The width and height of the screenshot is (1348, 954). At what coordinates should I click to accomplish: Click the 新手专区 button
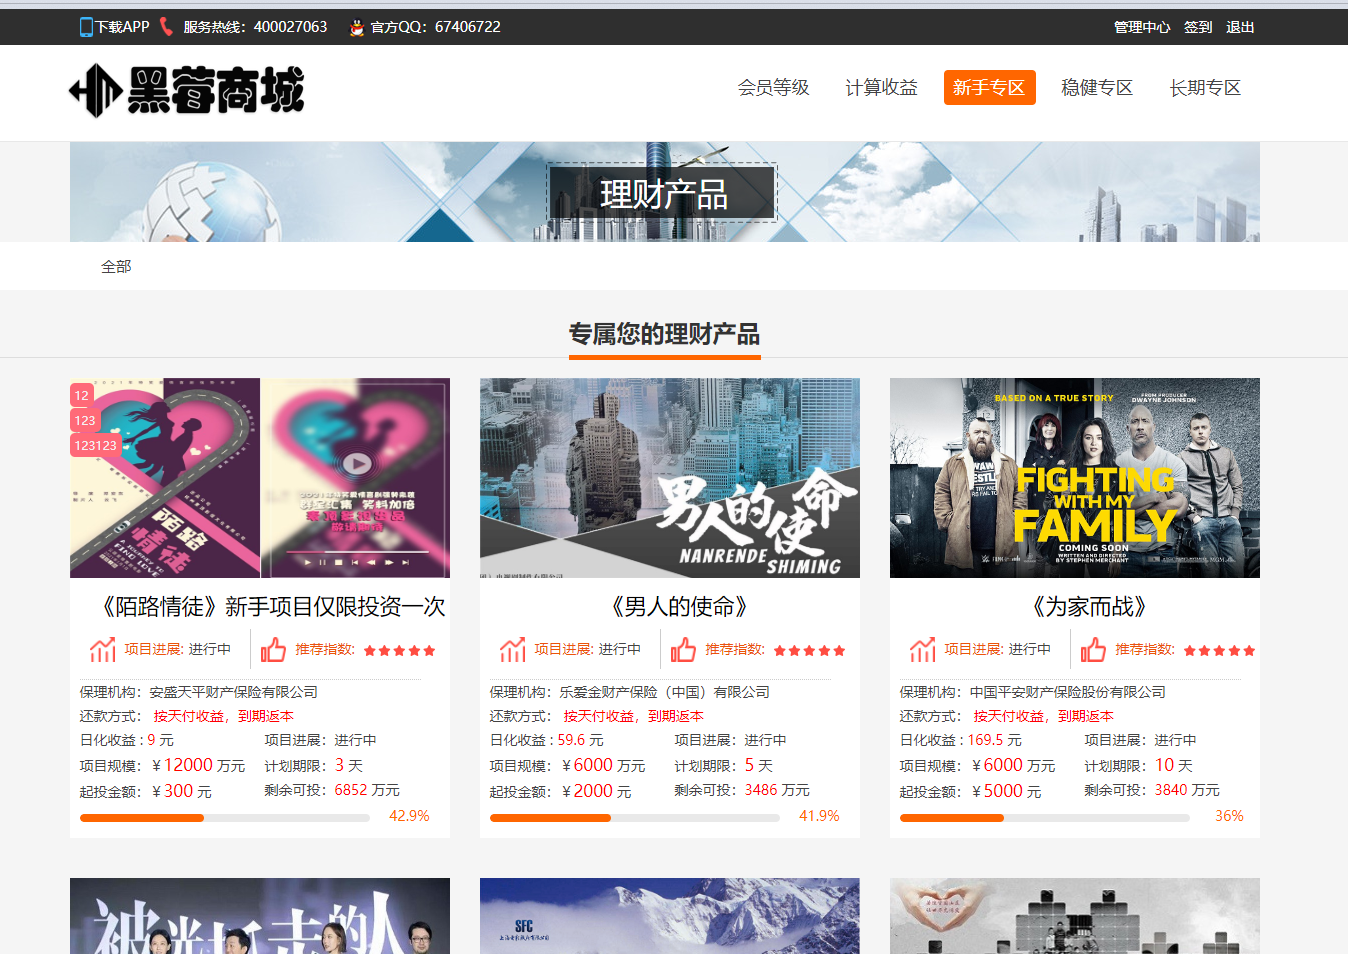click(989, 87)
